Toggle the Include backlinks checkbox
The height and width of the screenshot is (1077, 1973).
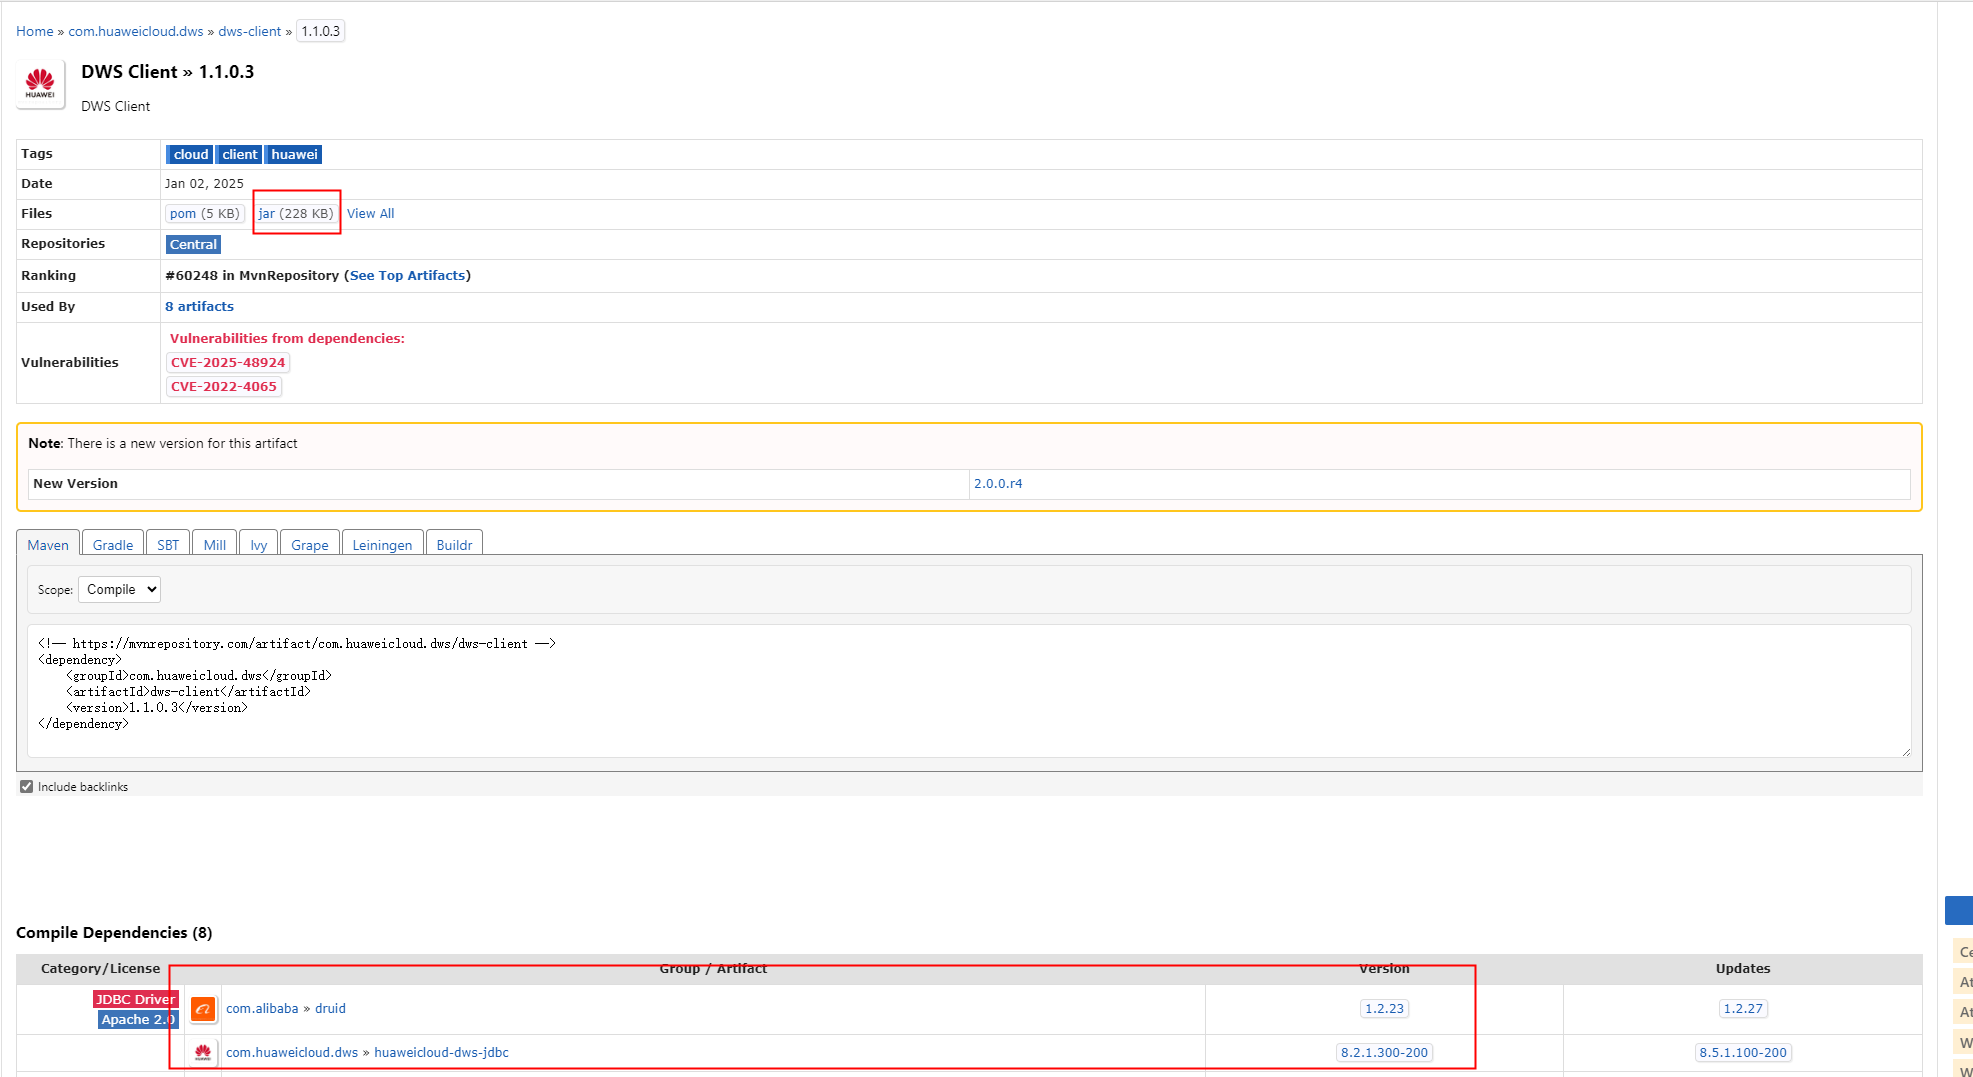27,787
